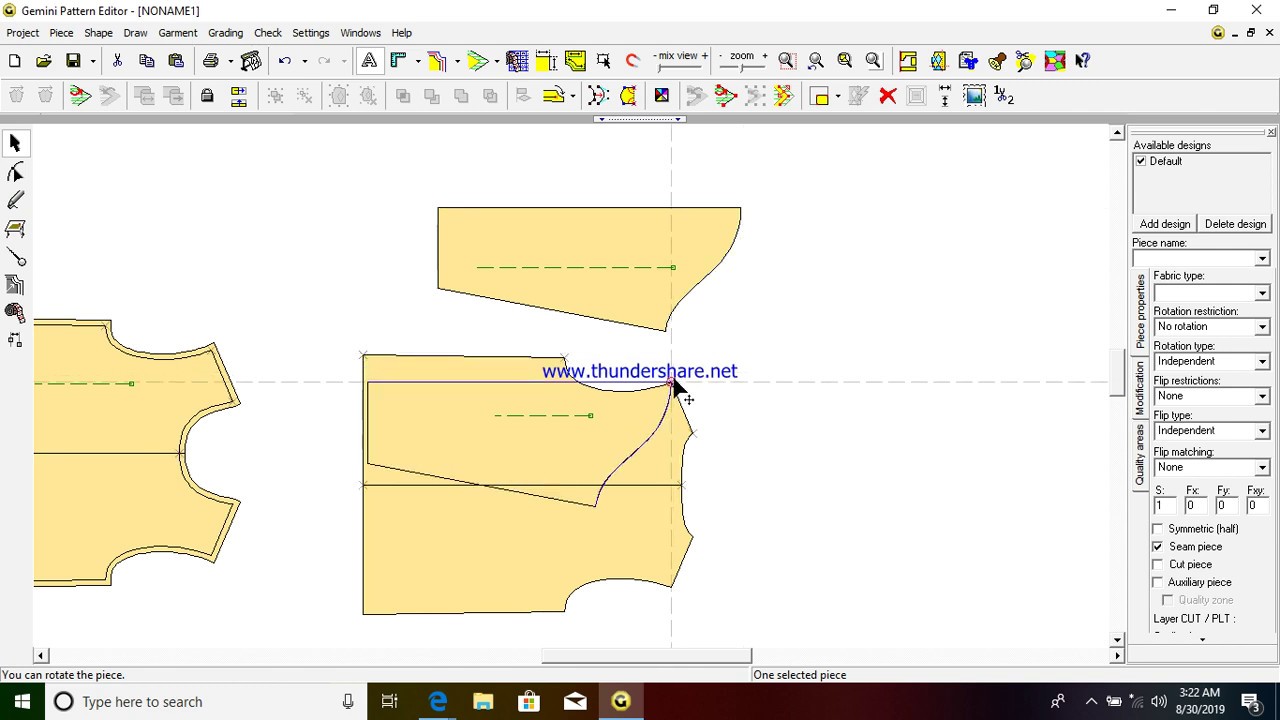Click the Fxy value input field
The height and width of the screenshot is (720, 1280).
pyautogui.click(x=1256, y=506)
